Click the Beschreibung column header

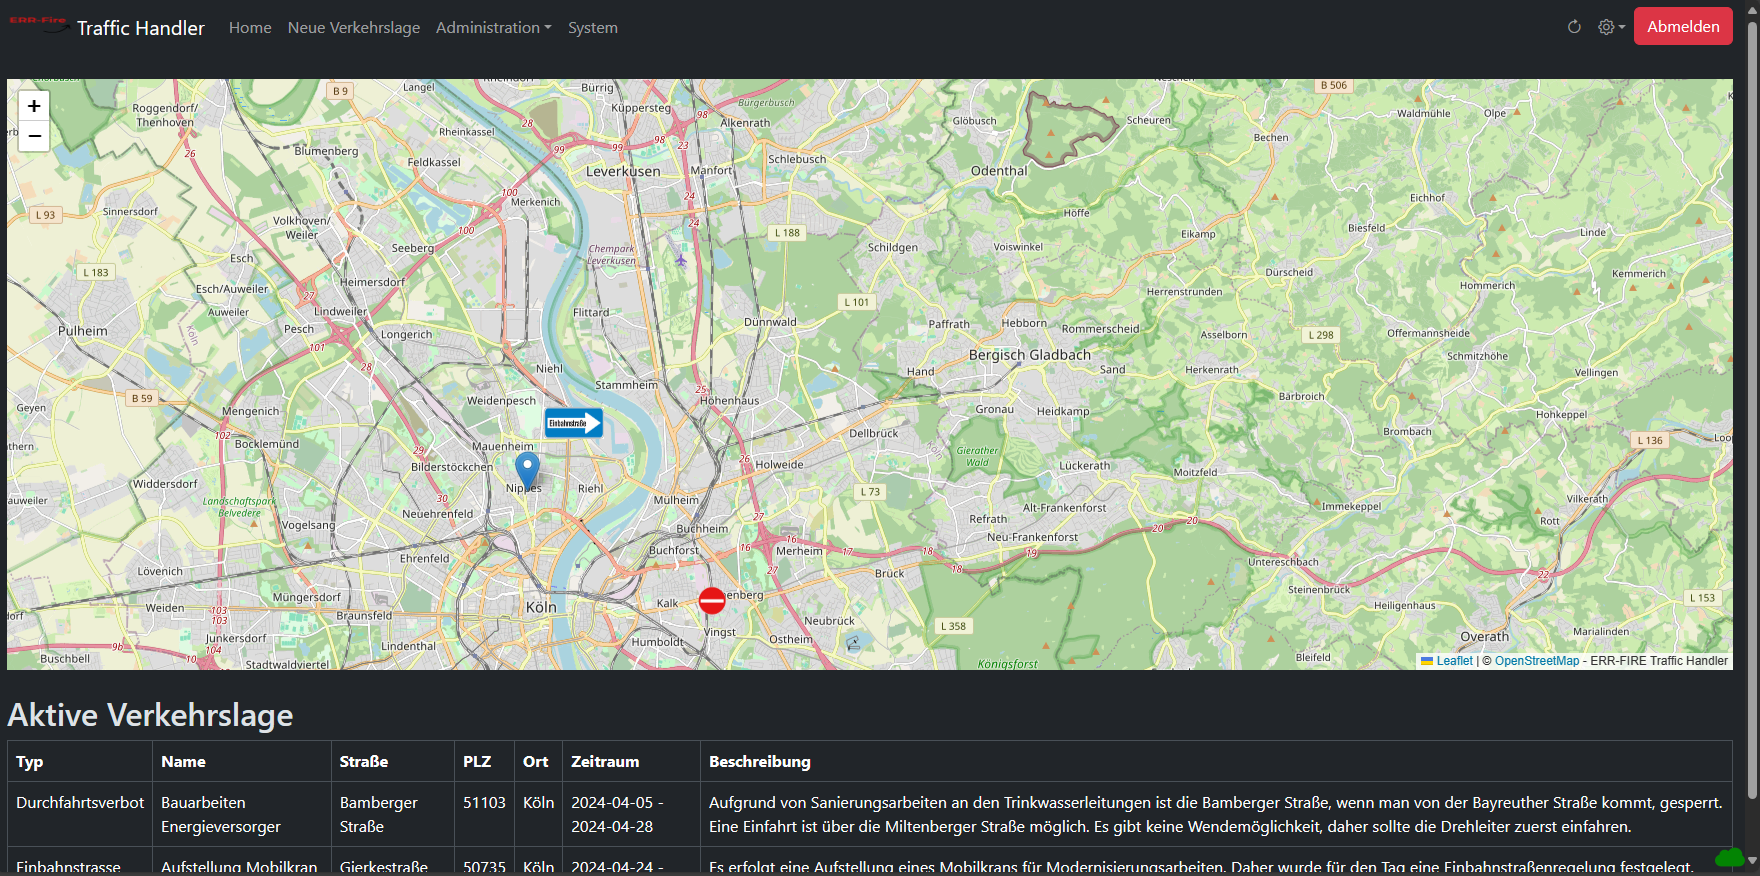760,762
